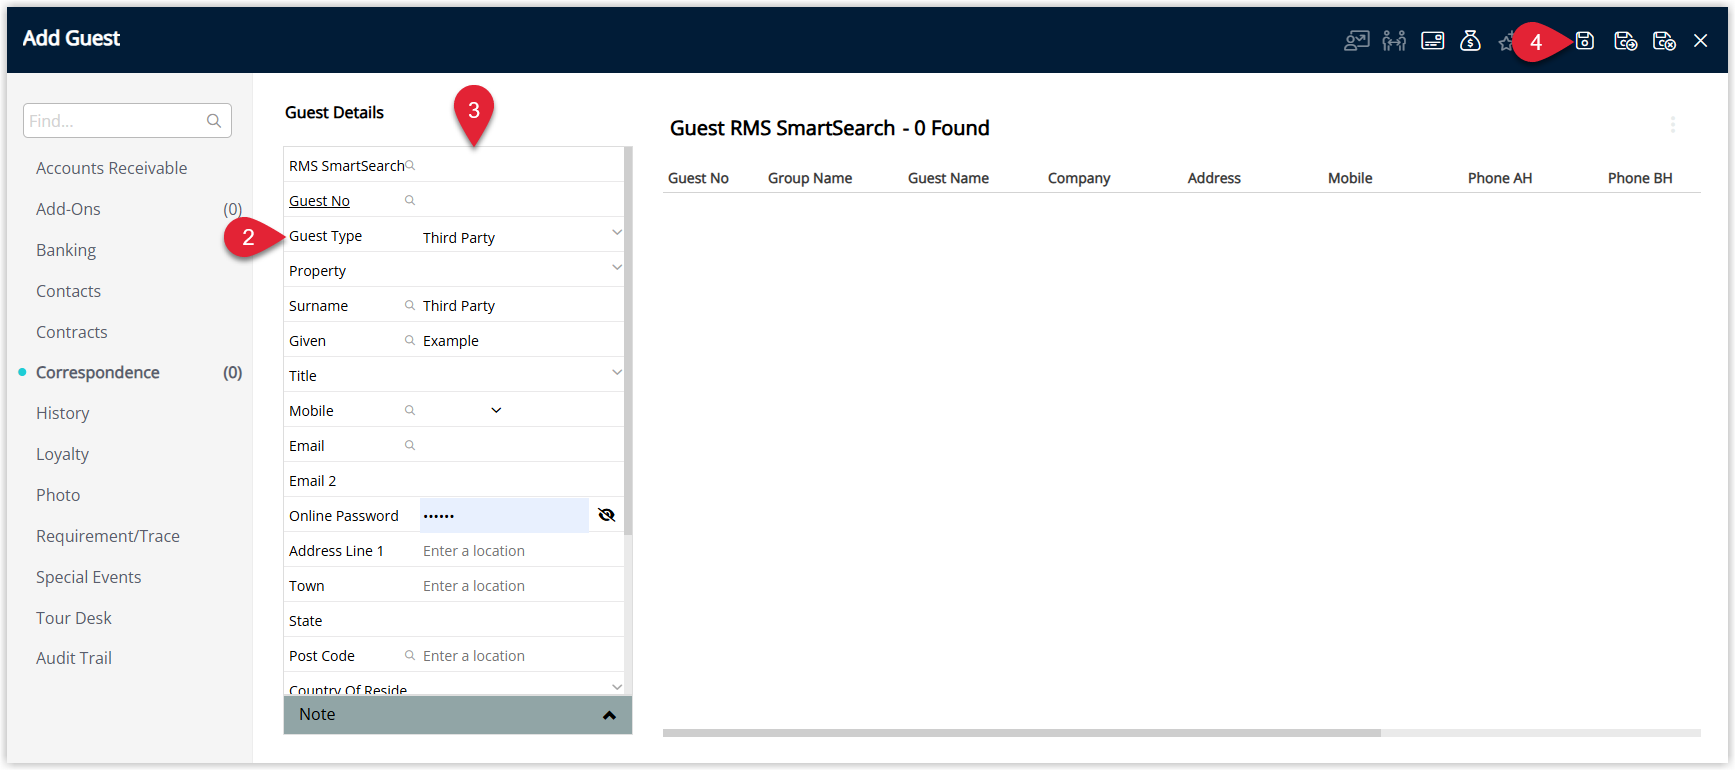The width and height of the screenshot is (1736, 771).
Task: Click the star icon beside the money bag
Action: pyautogui.click(x=1505, y=42)
